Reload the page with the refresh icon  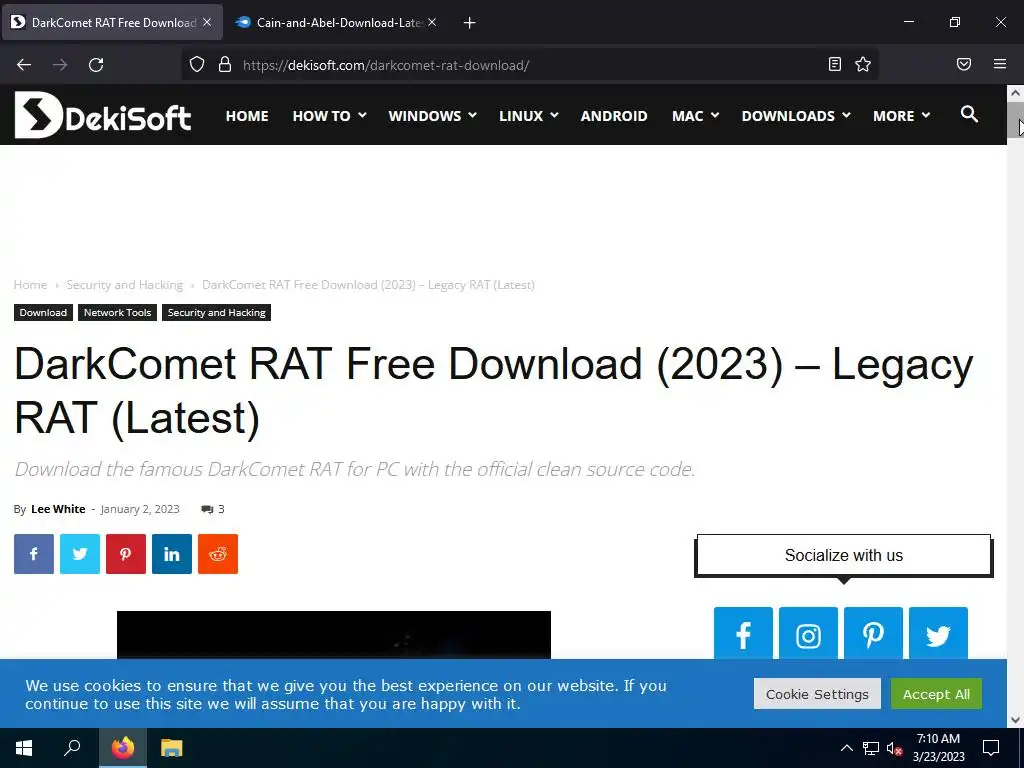click(96, 65)
